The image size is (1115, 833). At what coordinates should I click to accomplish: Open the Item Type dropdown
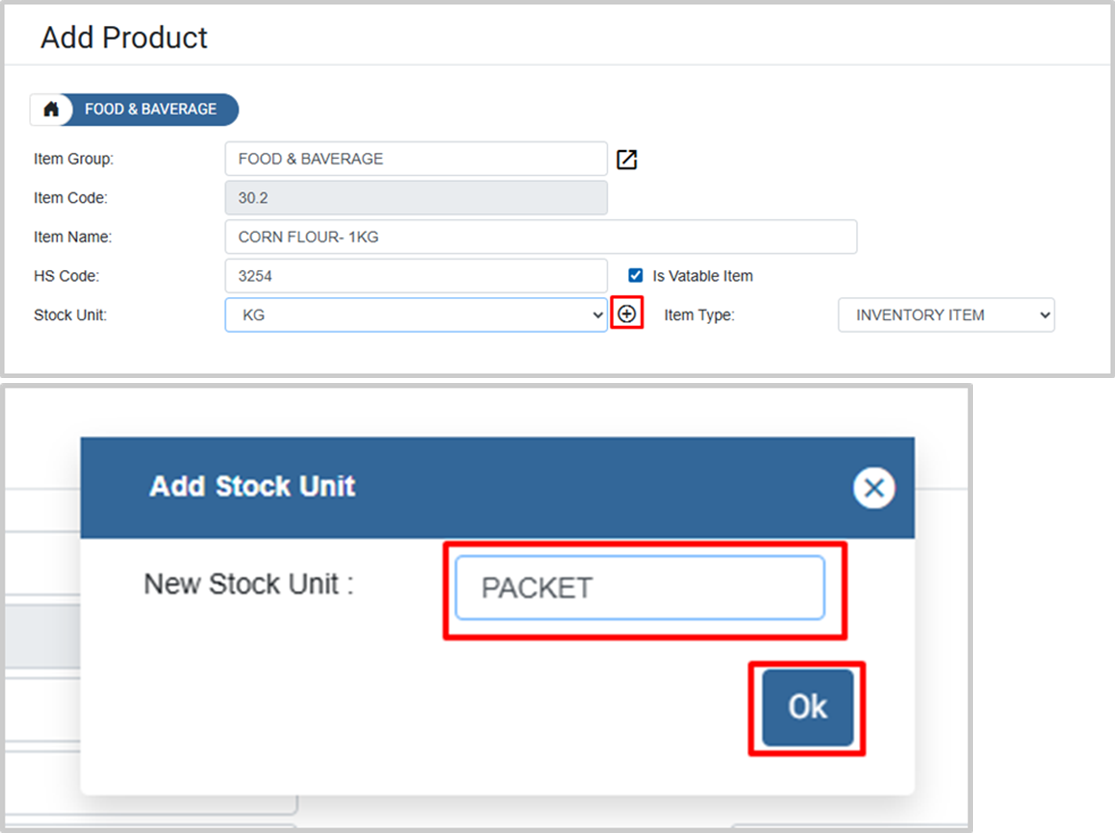[945, 315]
